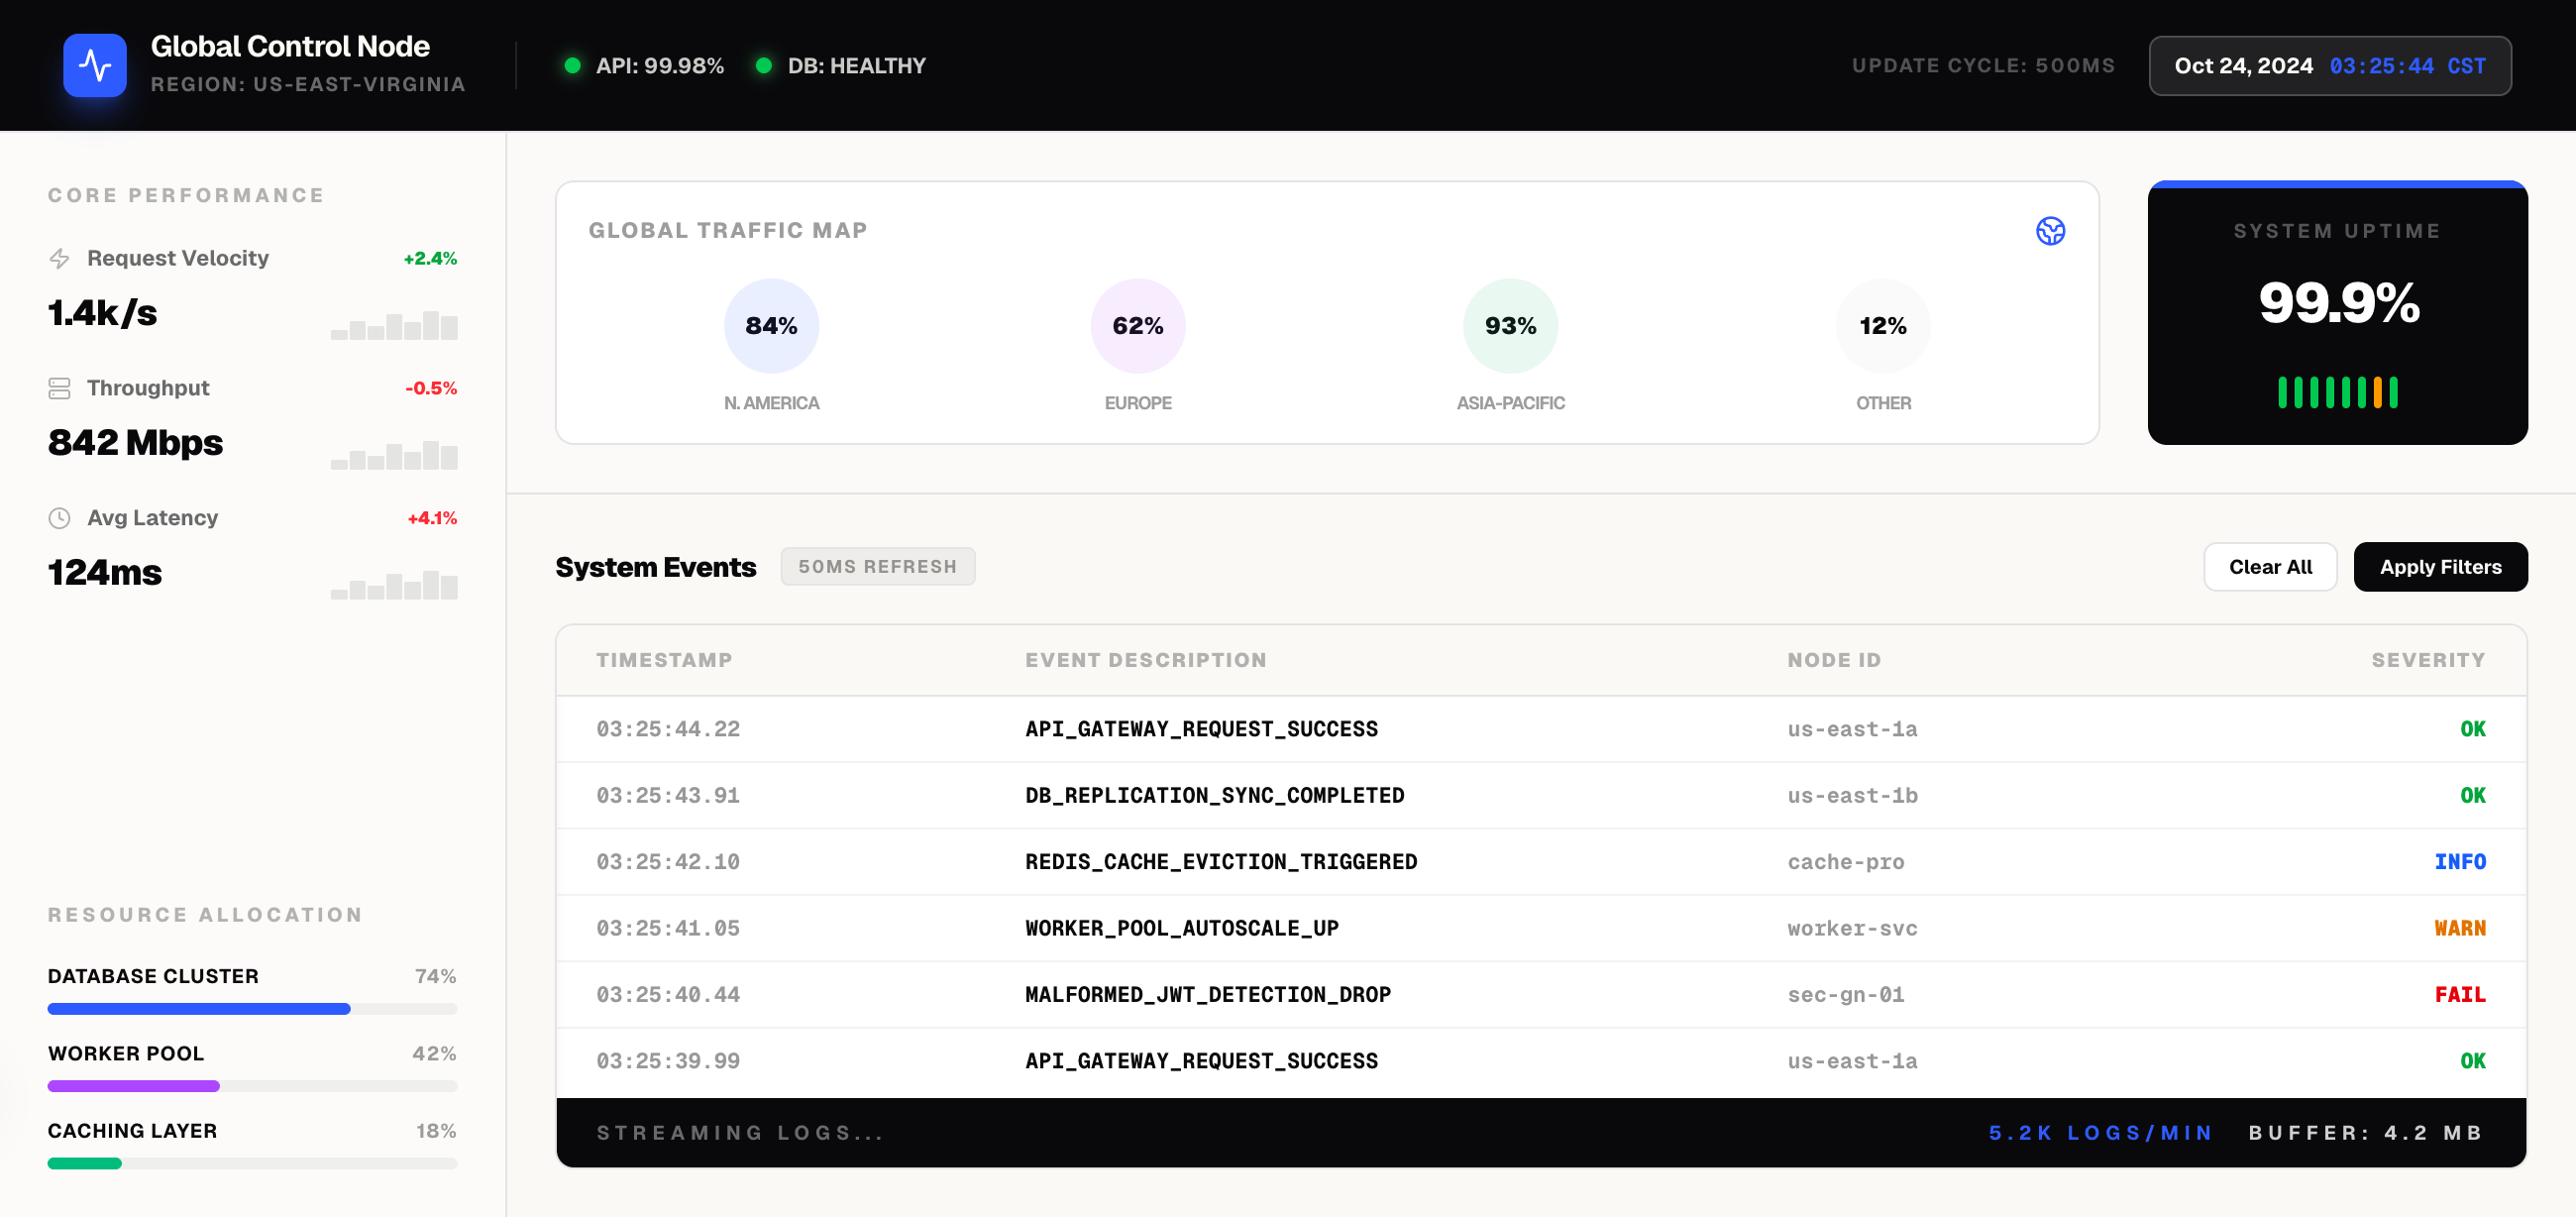Click the System Uptime segmented bar indicator
This screenshot has width=2576, height=1217.
coord(2338,392)
